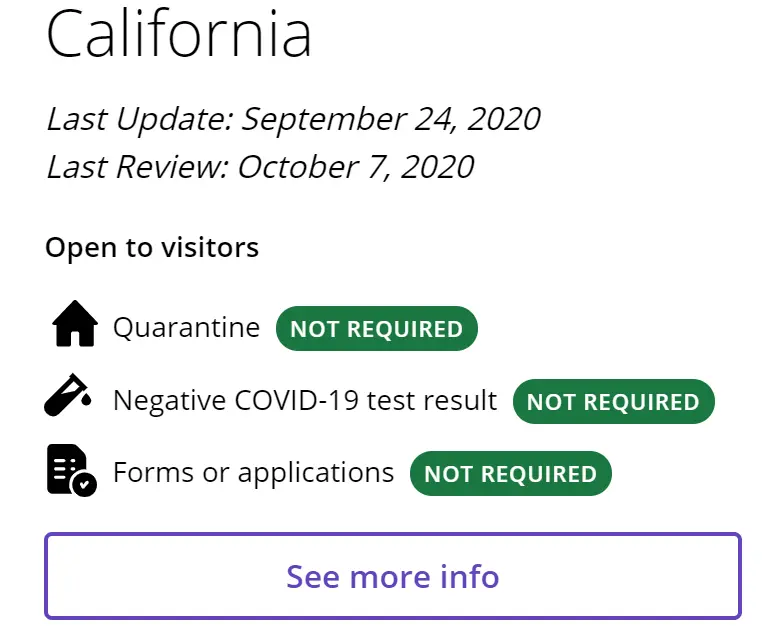766x634 pixels.
Task: Click the word 'visitors' in status
Action: point(210,247)
